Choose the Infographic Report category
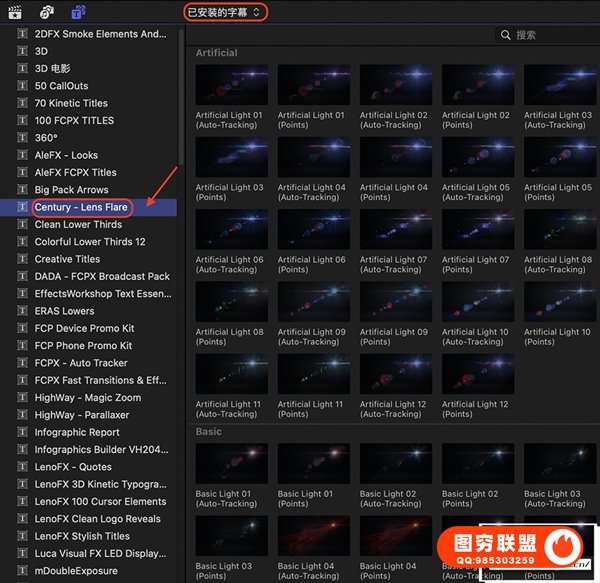The height and width of the screenshot is (583, 600). click(77, 432)
